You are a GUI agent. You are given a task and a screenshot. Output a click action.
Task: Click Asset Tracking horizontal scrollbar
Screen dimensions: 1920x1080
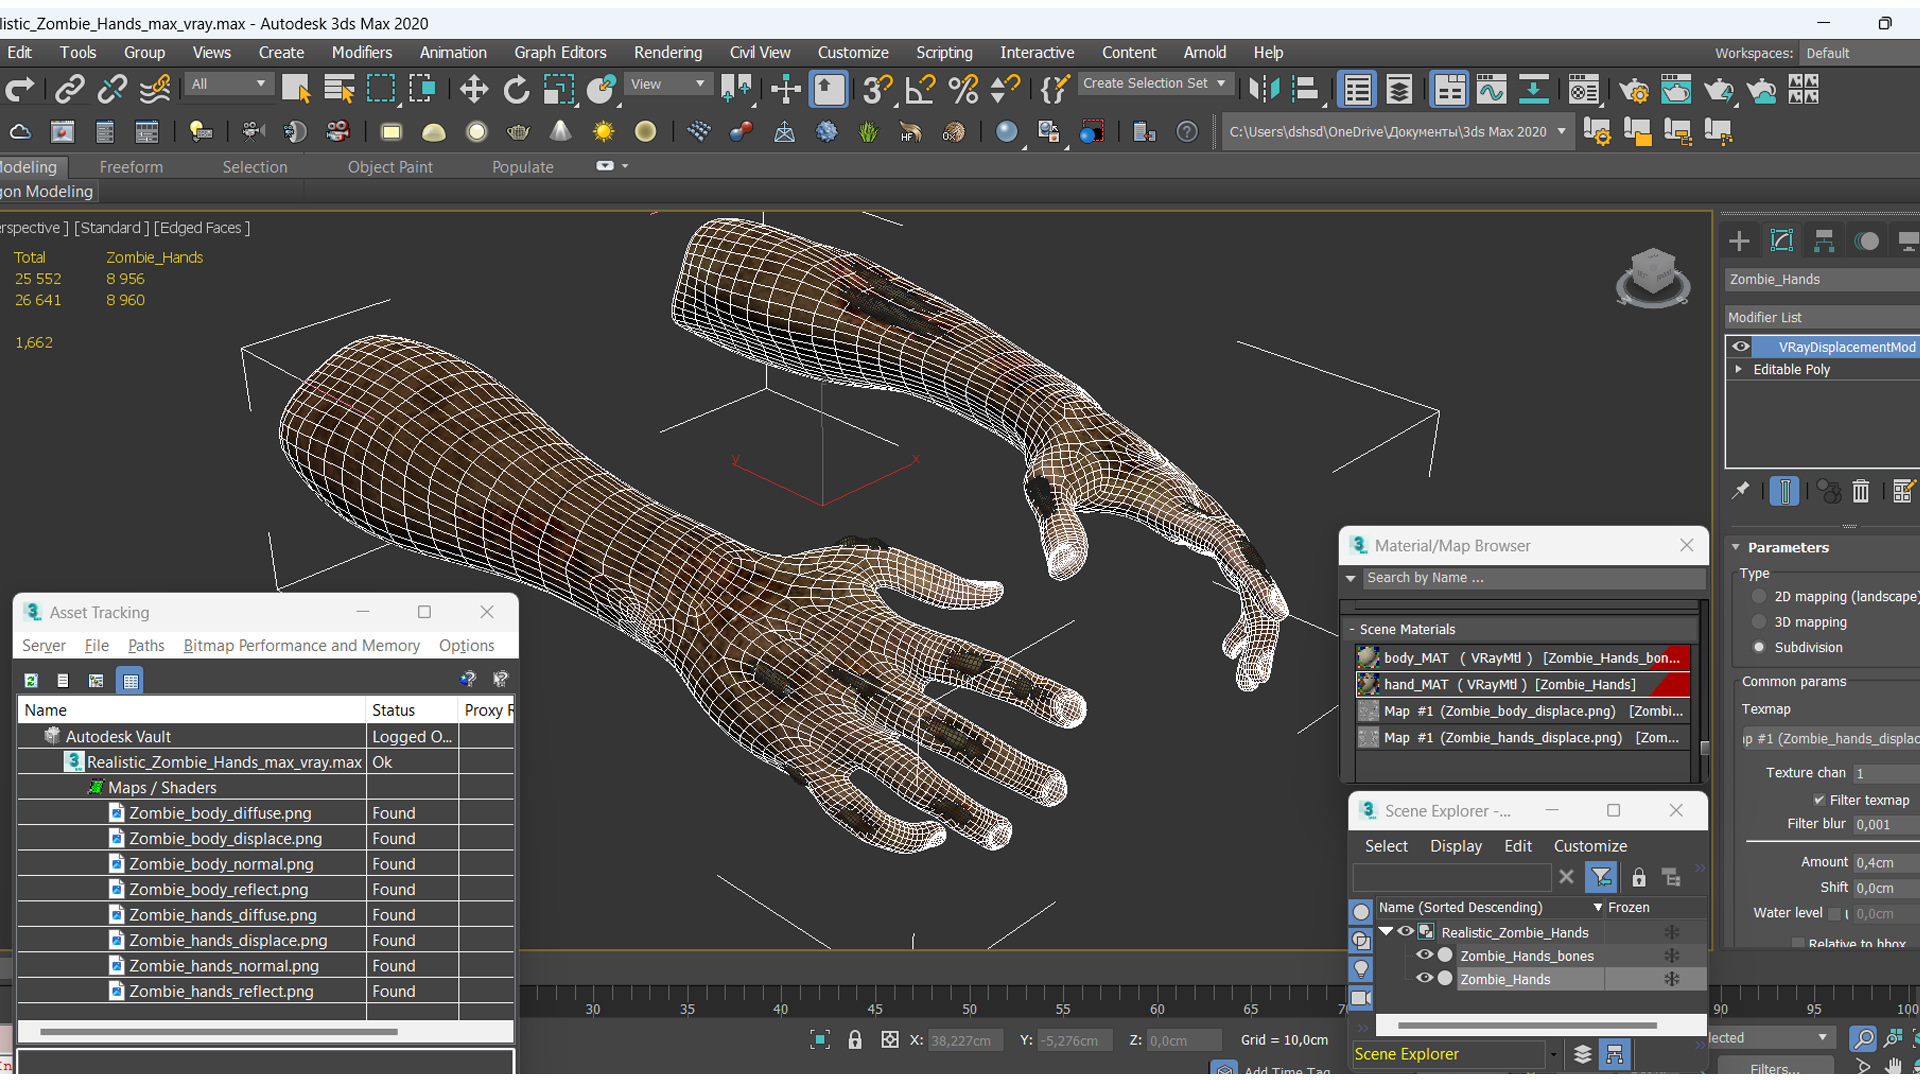(218, 1031)
